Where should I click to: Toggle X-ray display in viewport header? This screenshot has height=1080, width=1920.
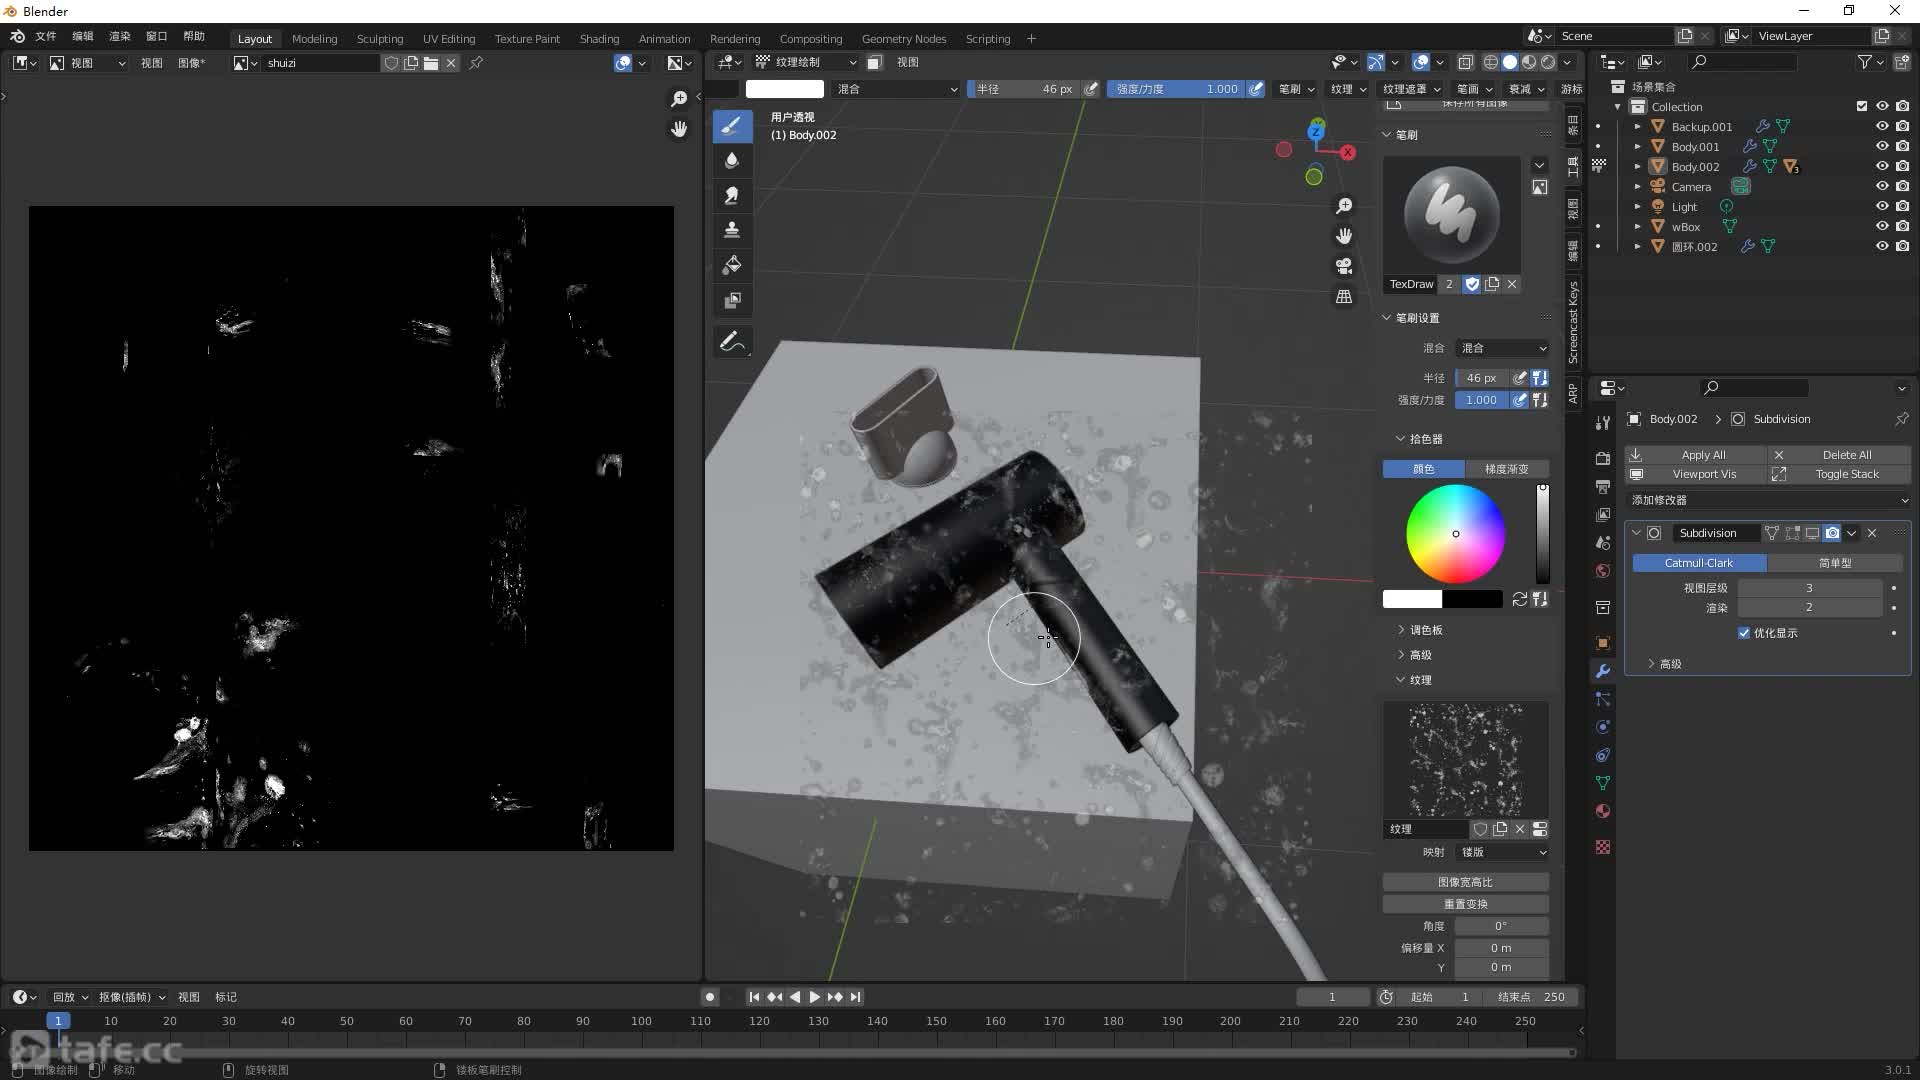click(x=1465, y=62)
